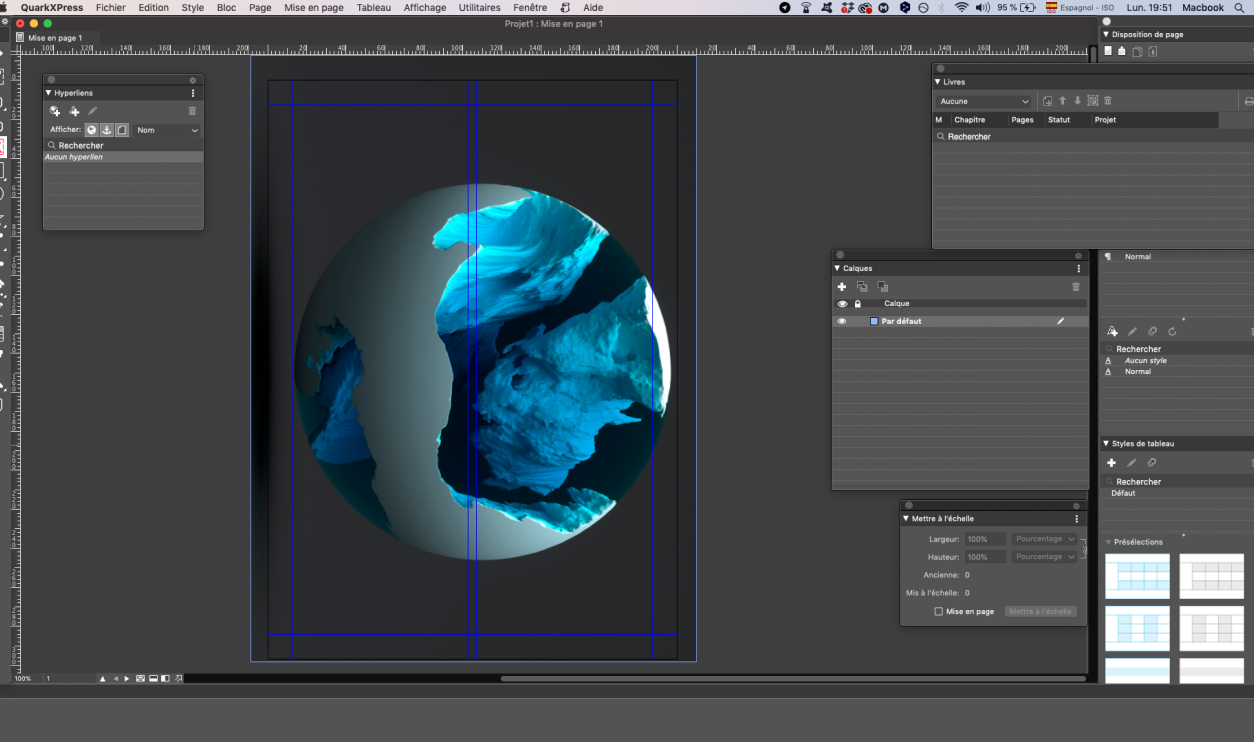Select the Défaut table style
Viewport: 1254px width, 742px height.
[1123, 493]
